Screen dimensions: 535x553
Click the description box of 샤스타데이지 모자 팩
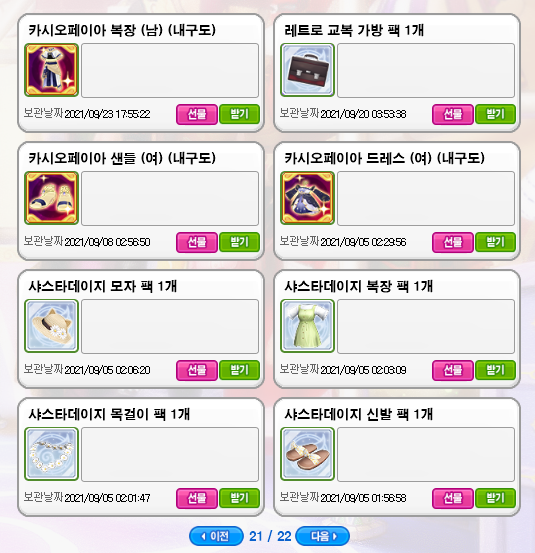(170, 326)
